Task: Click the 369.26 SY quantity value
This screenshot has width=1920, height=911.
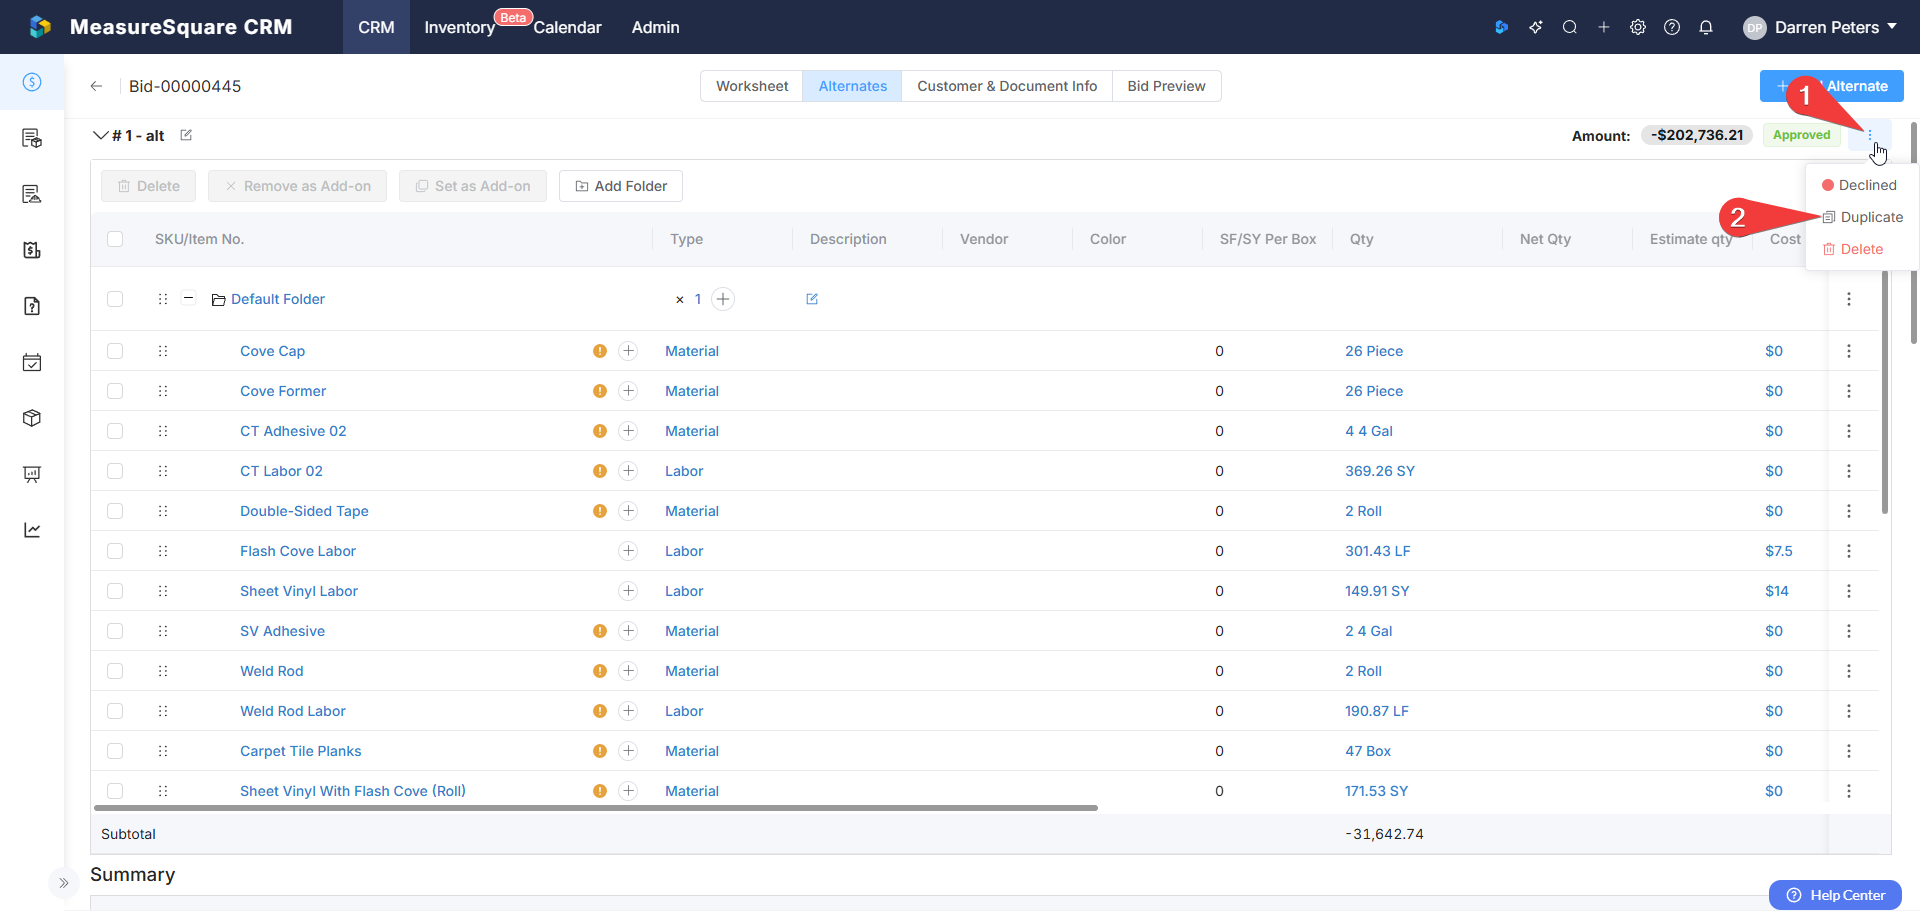Action: (x=1380, y=471)
